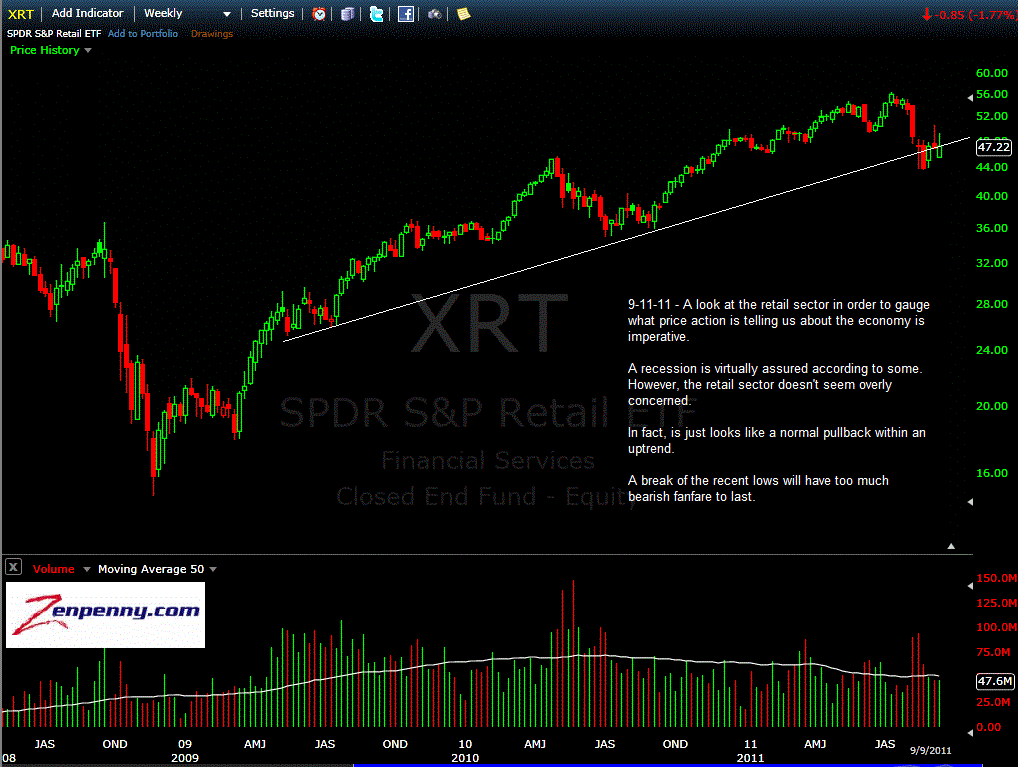1018x767 pixels.
Task: Click the 'A recession is virtually assured' note paragraph
Action: [x=775, y=384]
